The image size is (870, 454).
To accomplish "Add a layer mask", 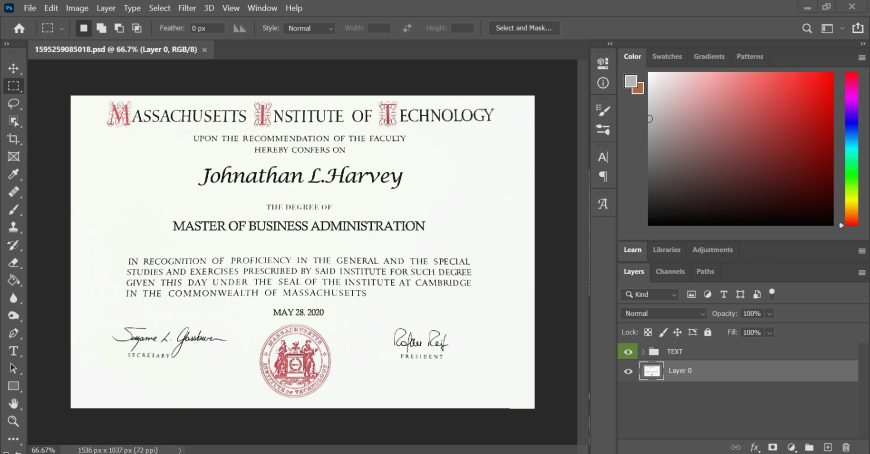I will pyautogui.click(x=772, y=447).
